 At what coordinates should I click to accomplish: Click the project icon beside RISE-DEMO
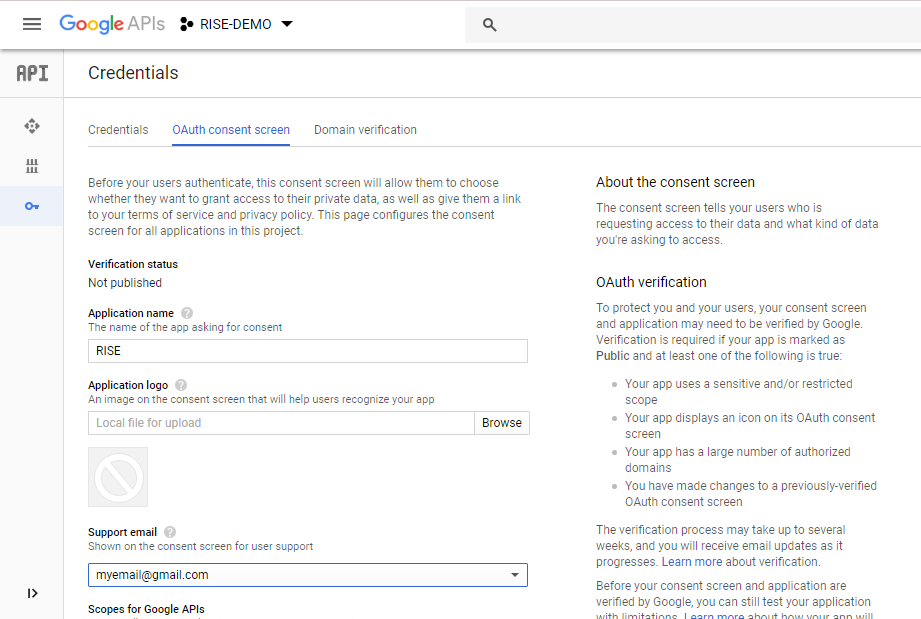[186, 24]
